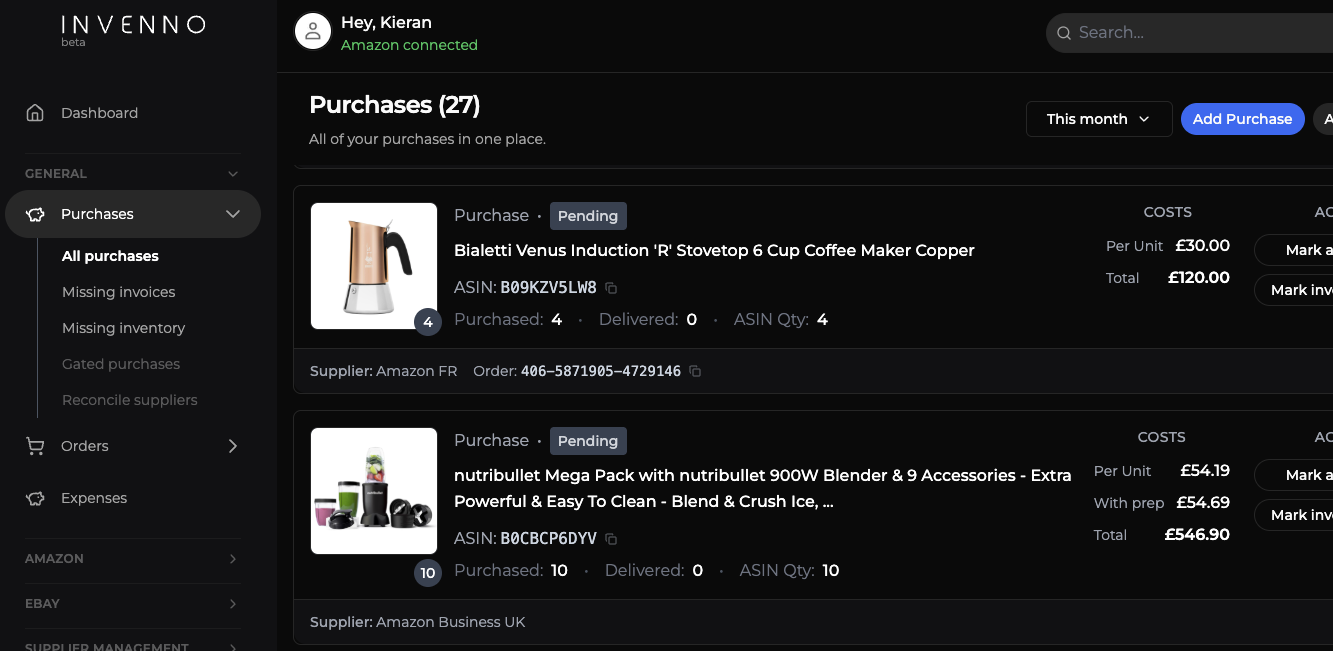This screenshot has width=1333, height=651.
Task: Open the Bialetti coffee maker thumbnail
Action: (x=374, y=266)
